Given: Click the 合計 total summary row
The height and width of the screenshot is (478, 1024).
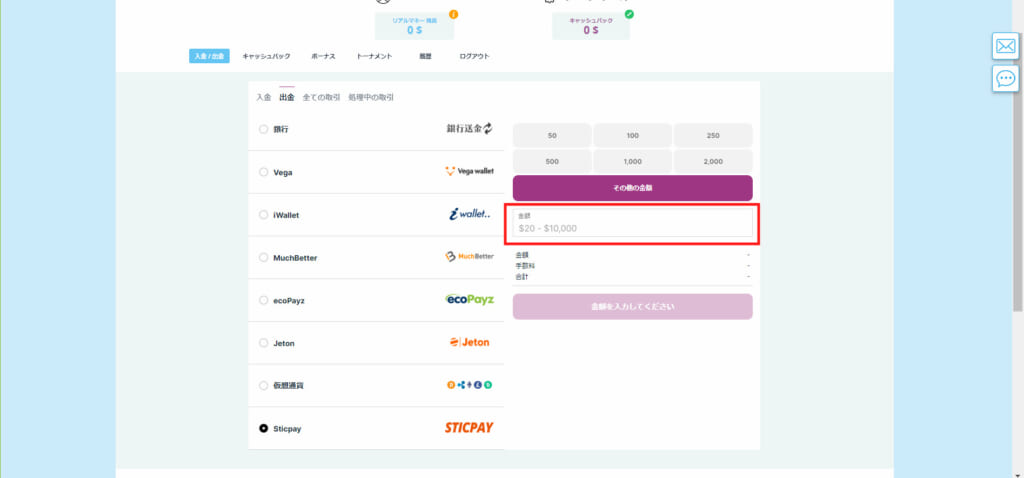Looking at the screenshot, I should tap(633, 277).
